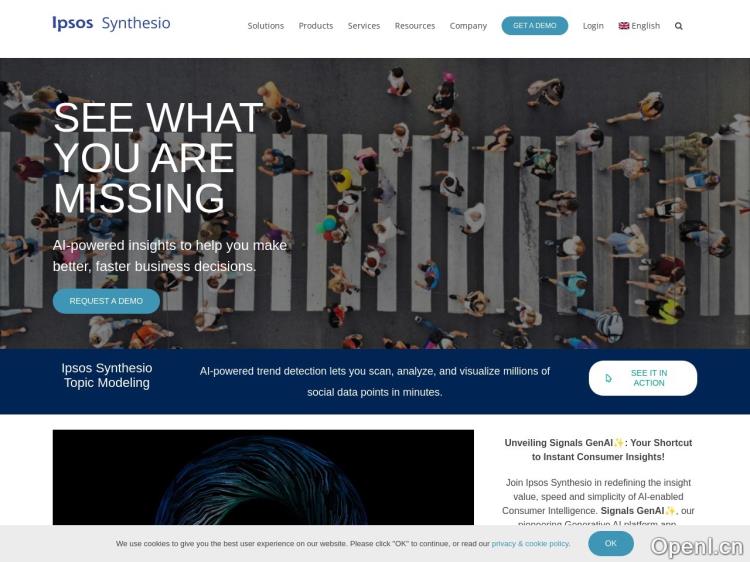This screenshot has height=562, width=750.
Task: Click the UK flag language icon
Action: pyautogui.click(x=624, y=26)
